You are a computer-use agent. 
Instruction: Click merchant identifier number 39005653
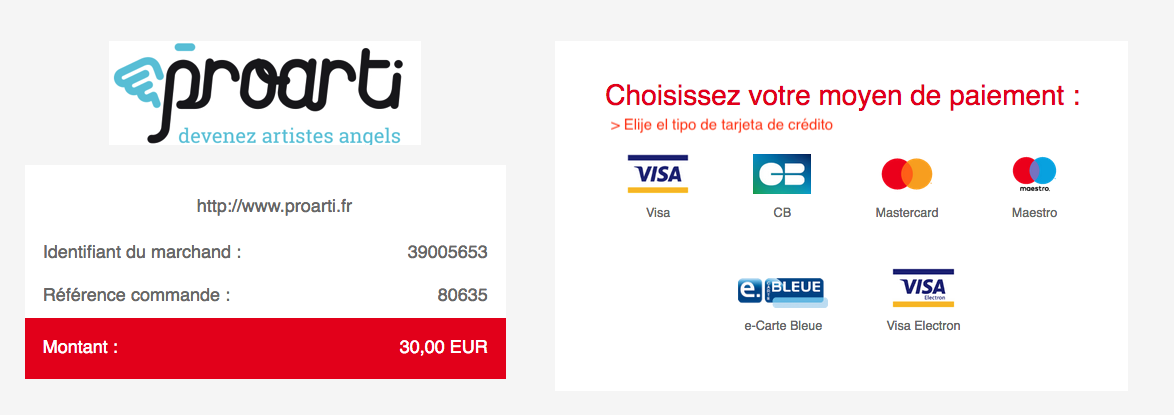coord(447,252)
